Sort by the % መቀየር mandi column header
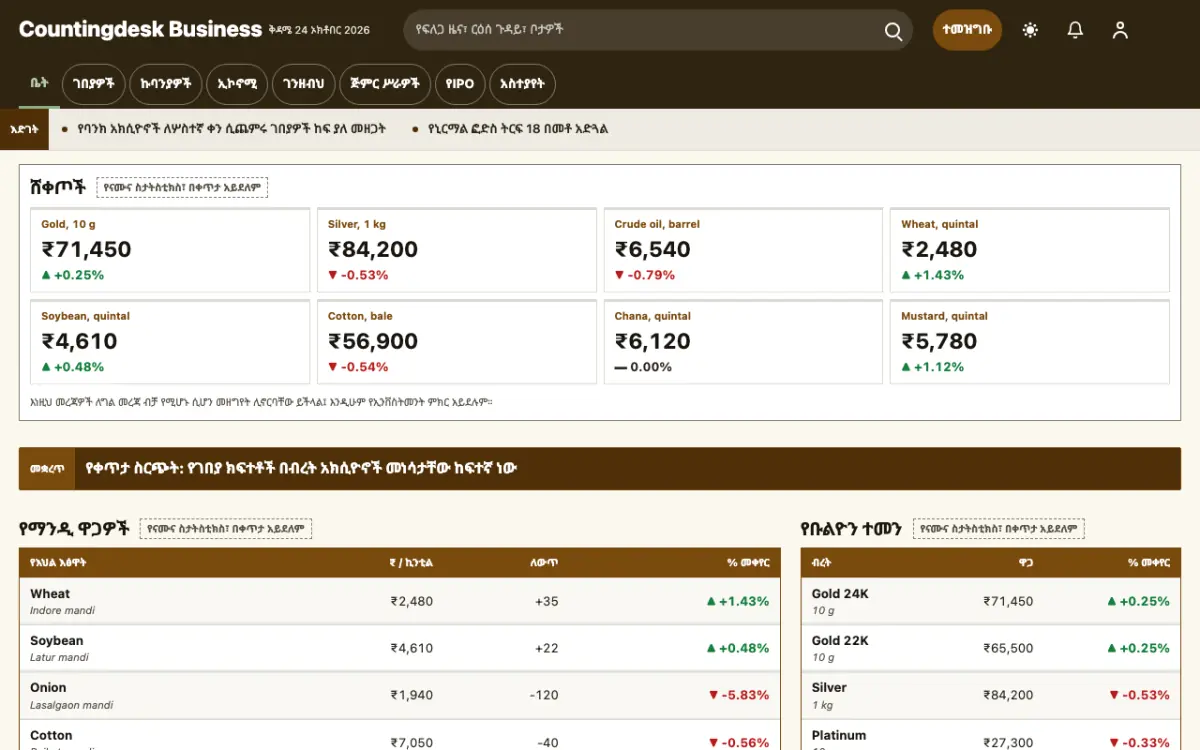Viewport: 1200px width, 750px height. 748,562
